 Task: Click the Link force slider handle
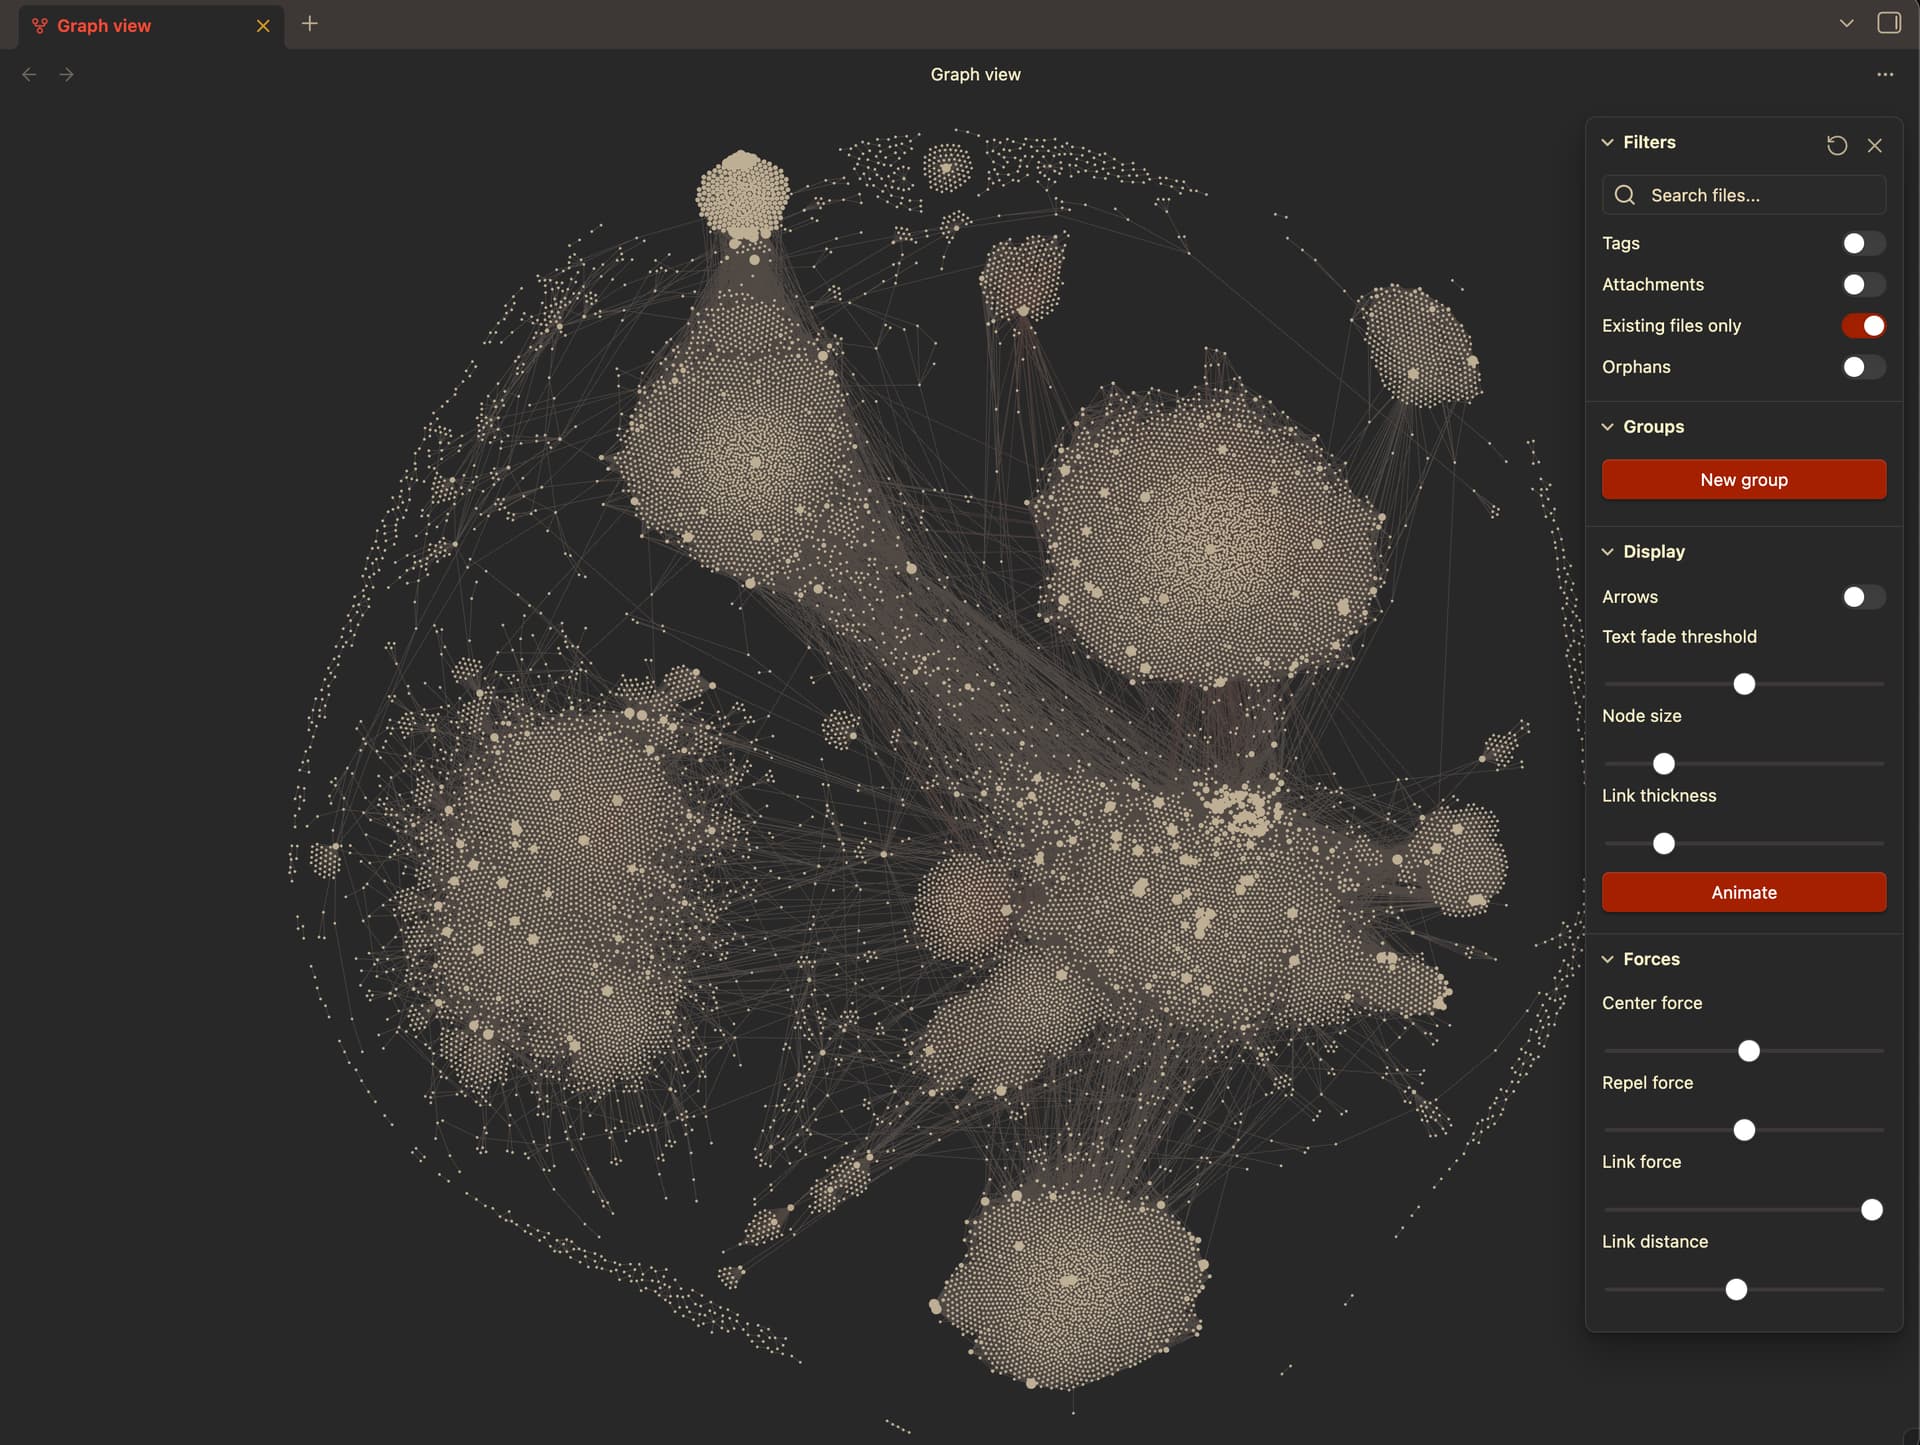click(x=1871, y=1210)
